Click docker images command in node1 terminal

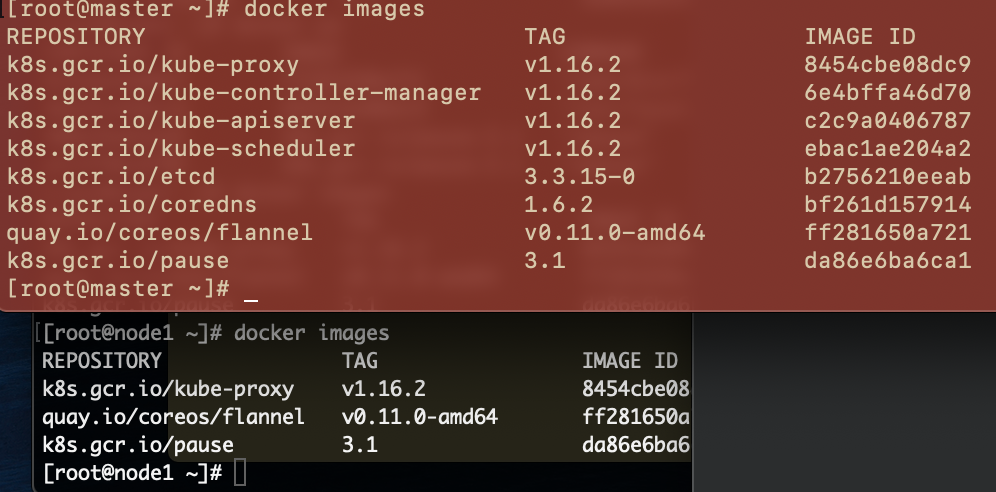[x=311, y=333]
